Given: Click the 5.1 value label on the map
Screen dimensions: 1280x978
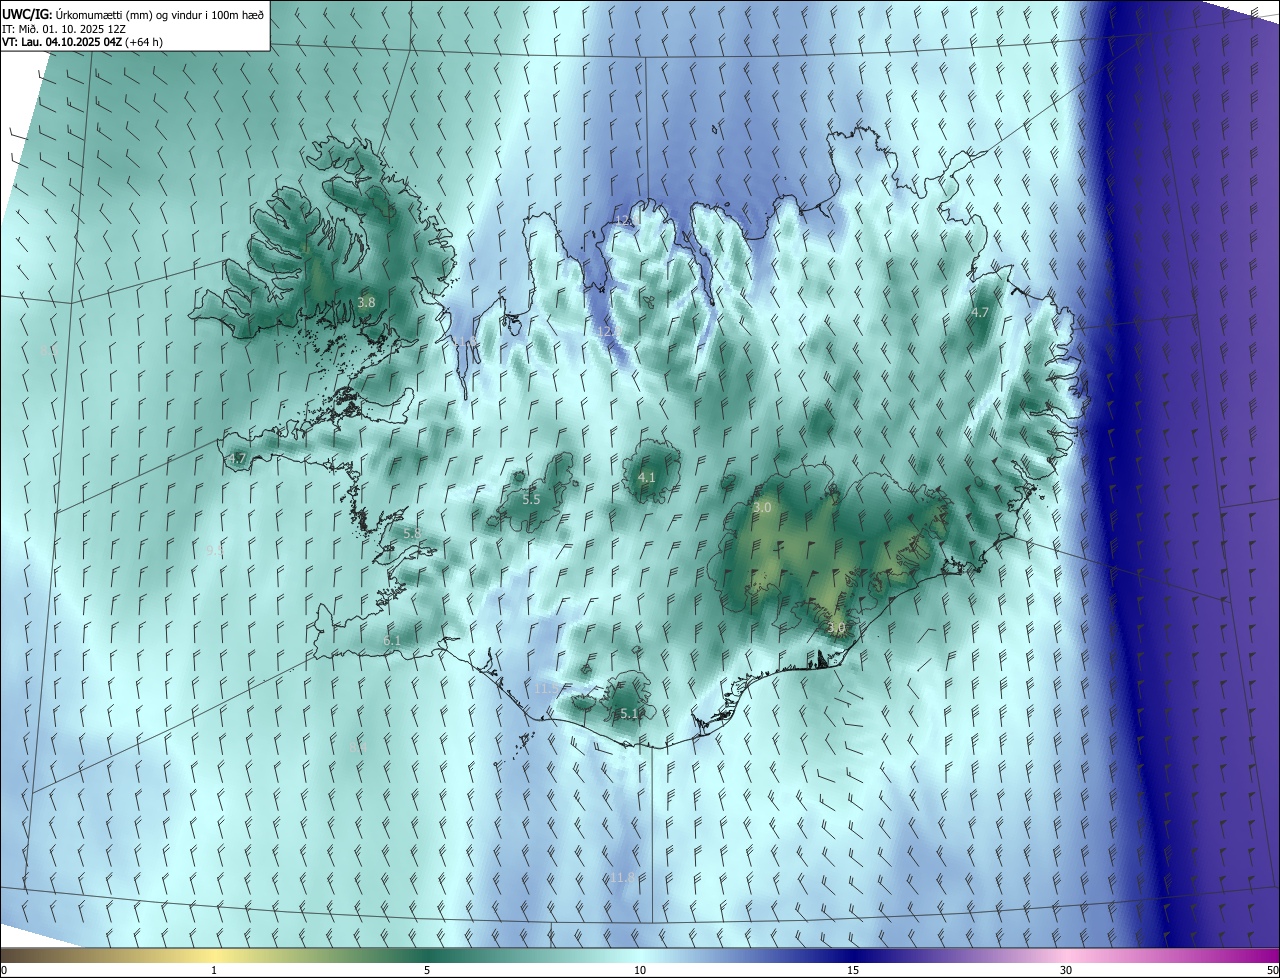Looking at the screenshot, I should pyautogui.click(x=630, y=713).
